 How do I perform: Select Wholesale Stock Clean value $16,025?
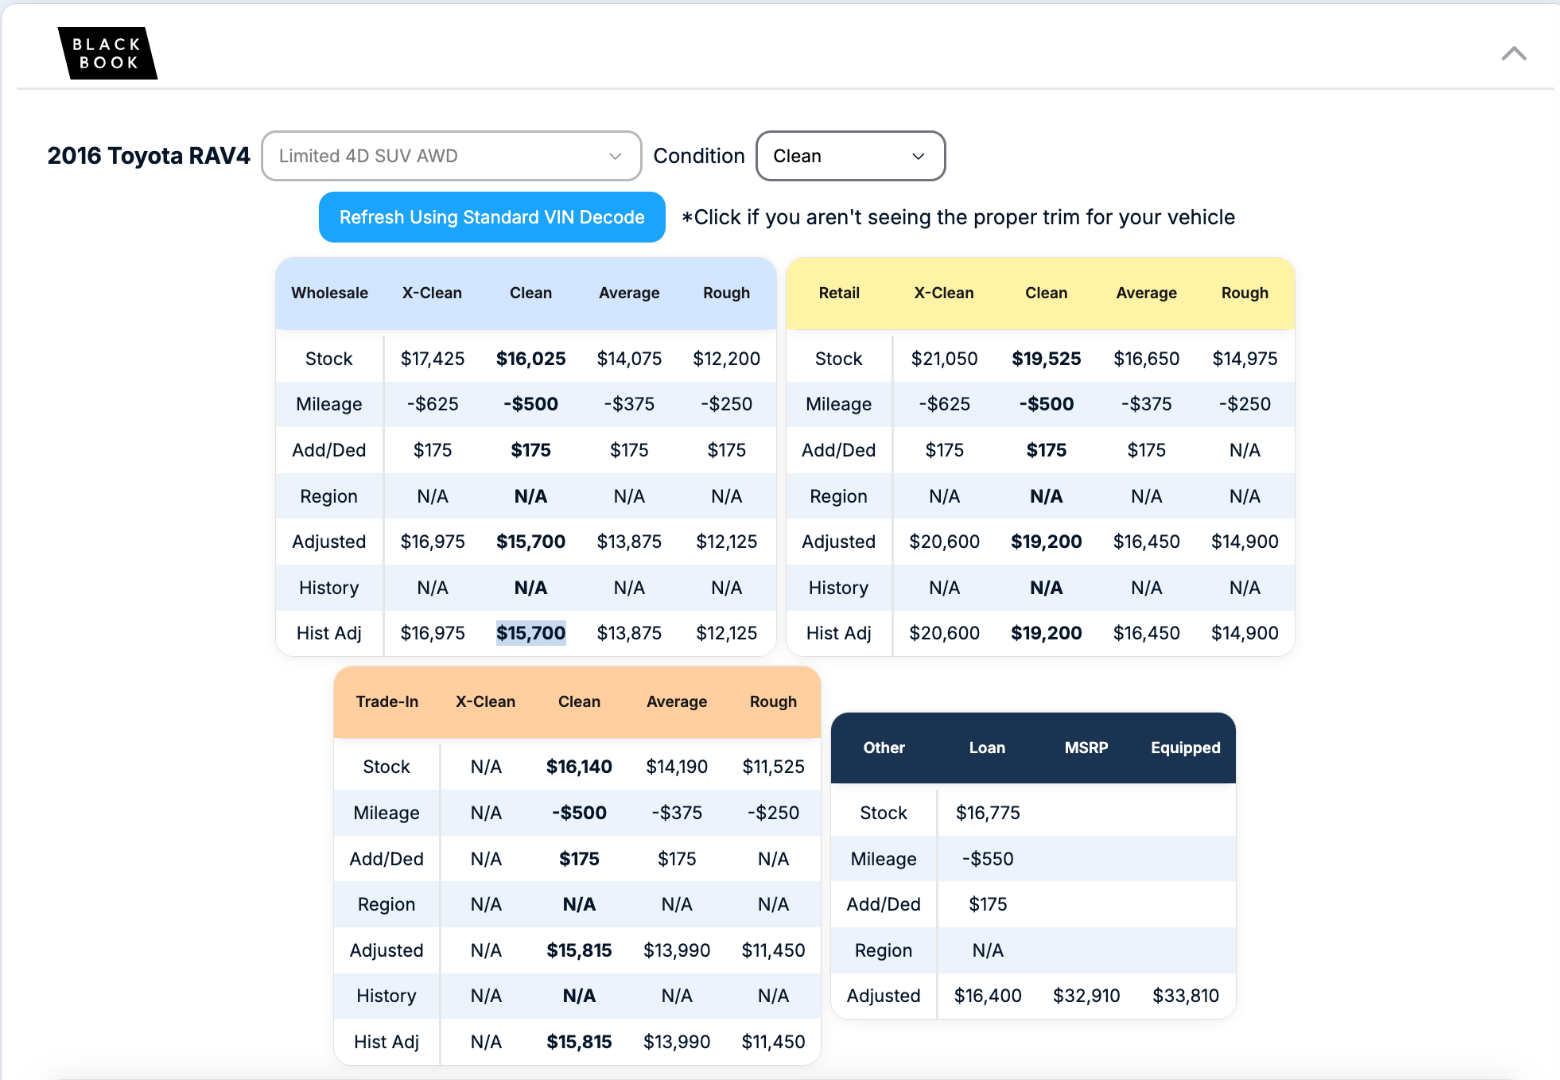531,359
